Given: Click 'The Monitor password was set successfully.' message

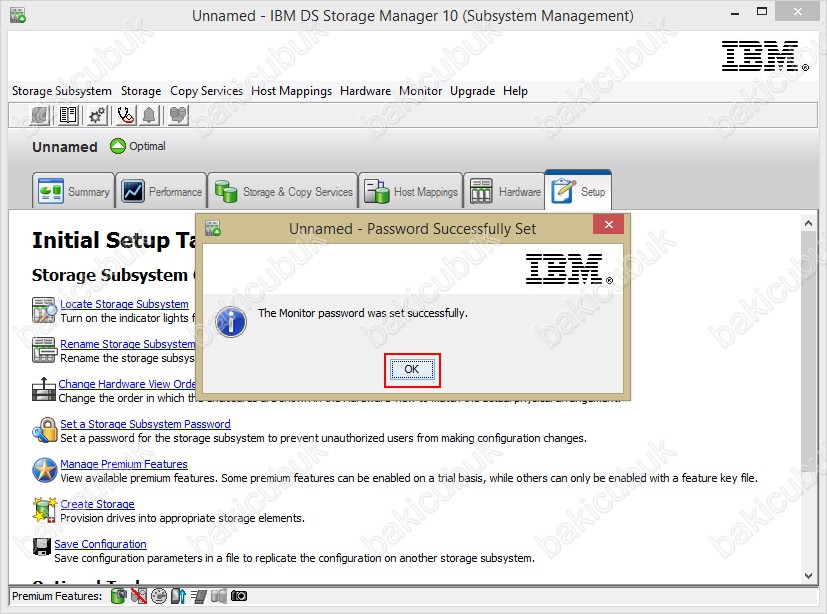Looking at the screenshot, I should (363, 313).
